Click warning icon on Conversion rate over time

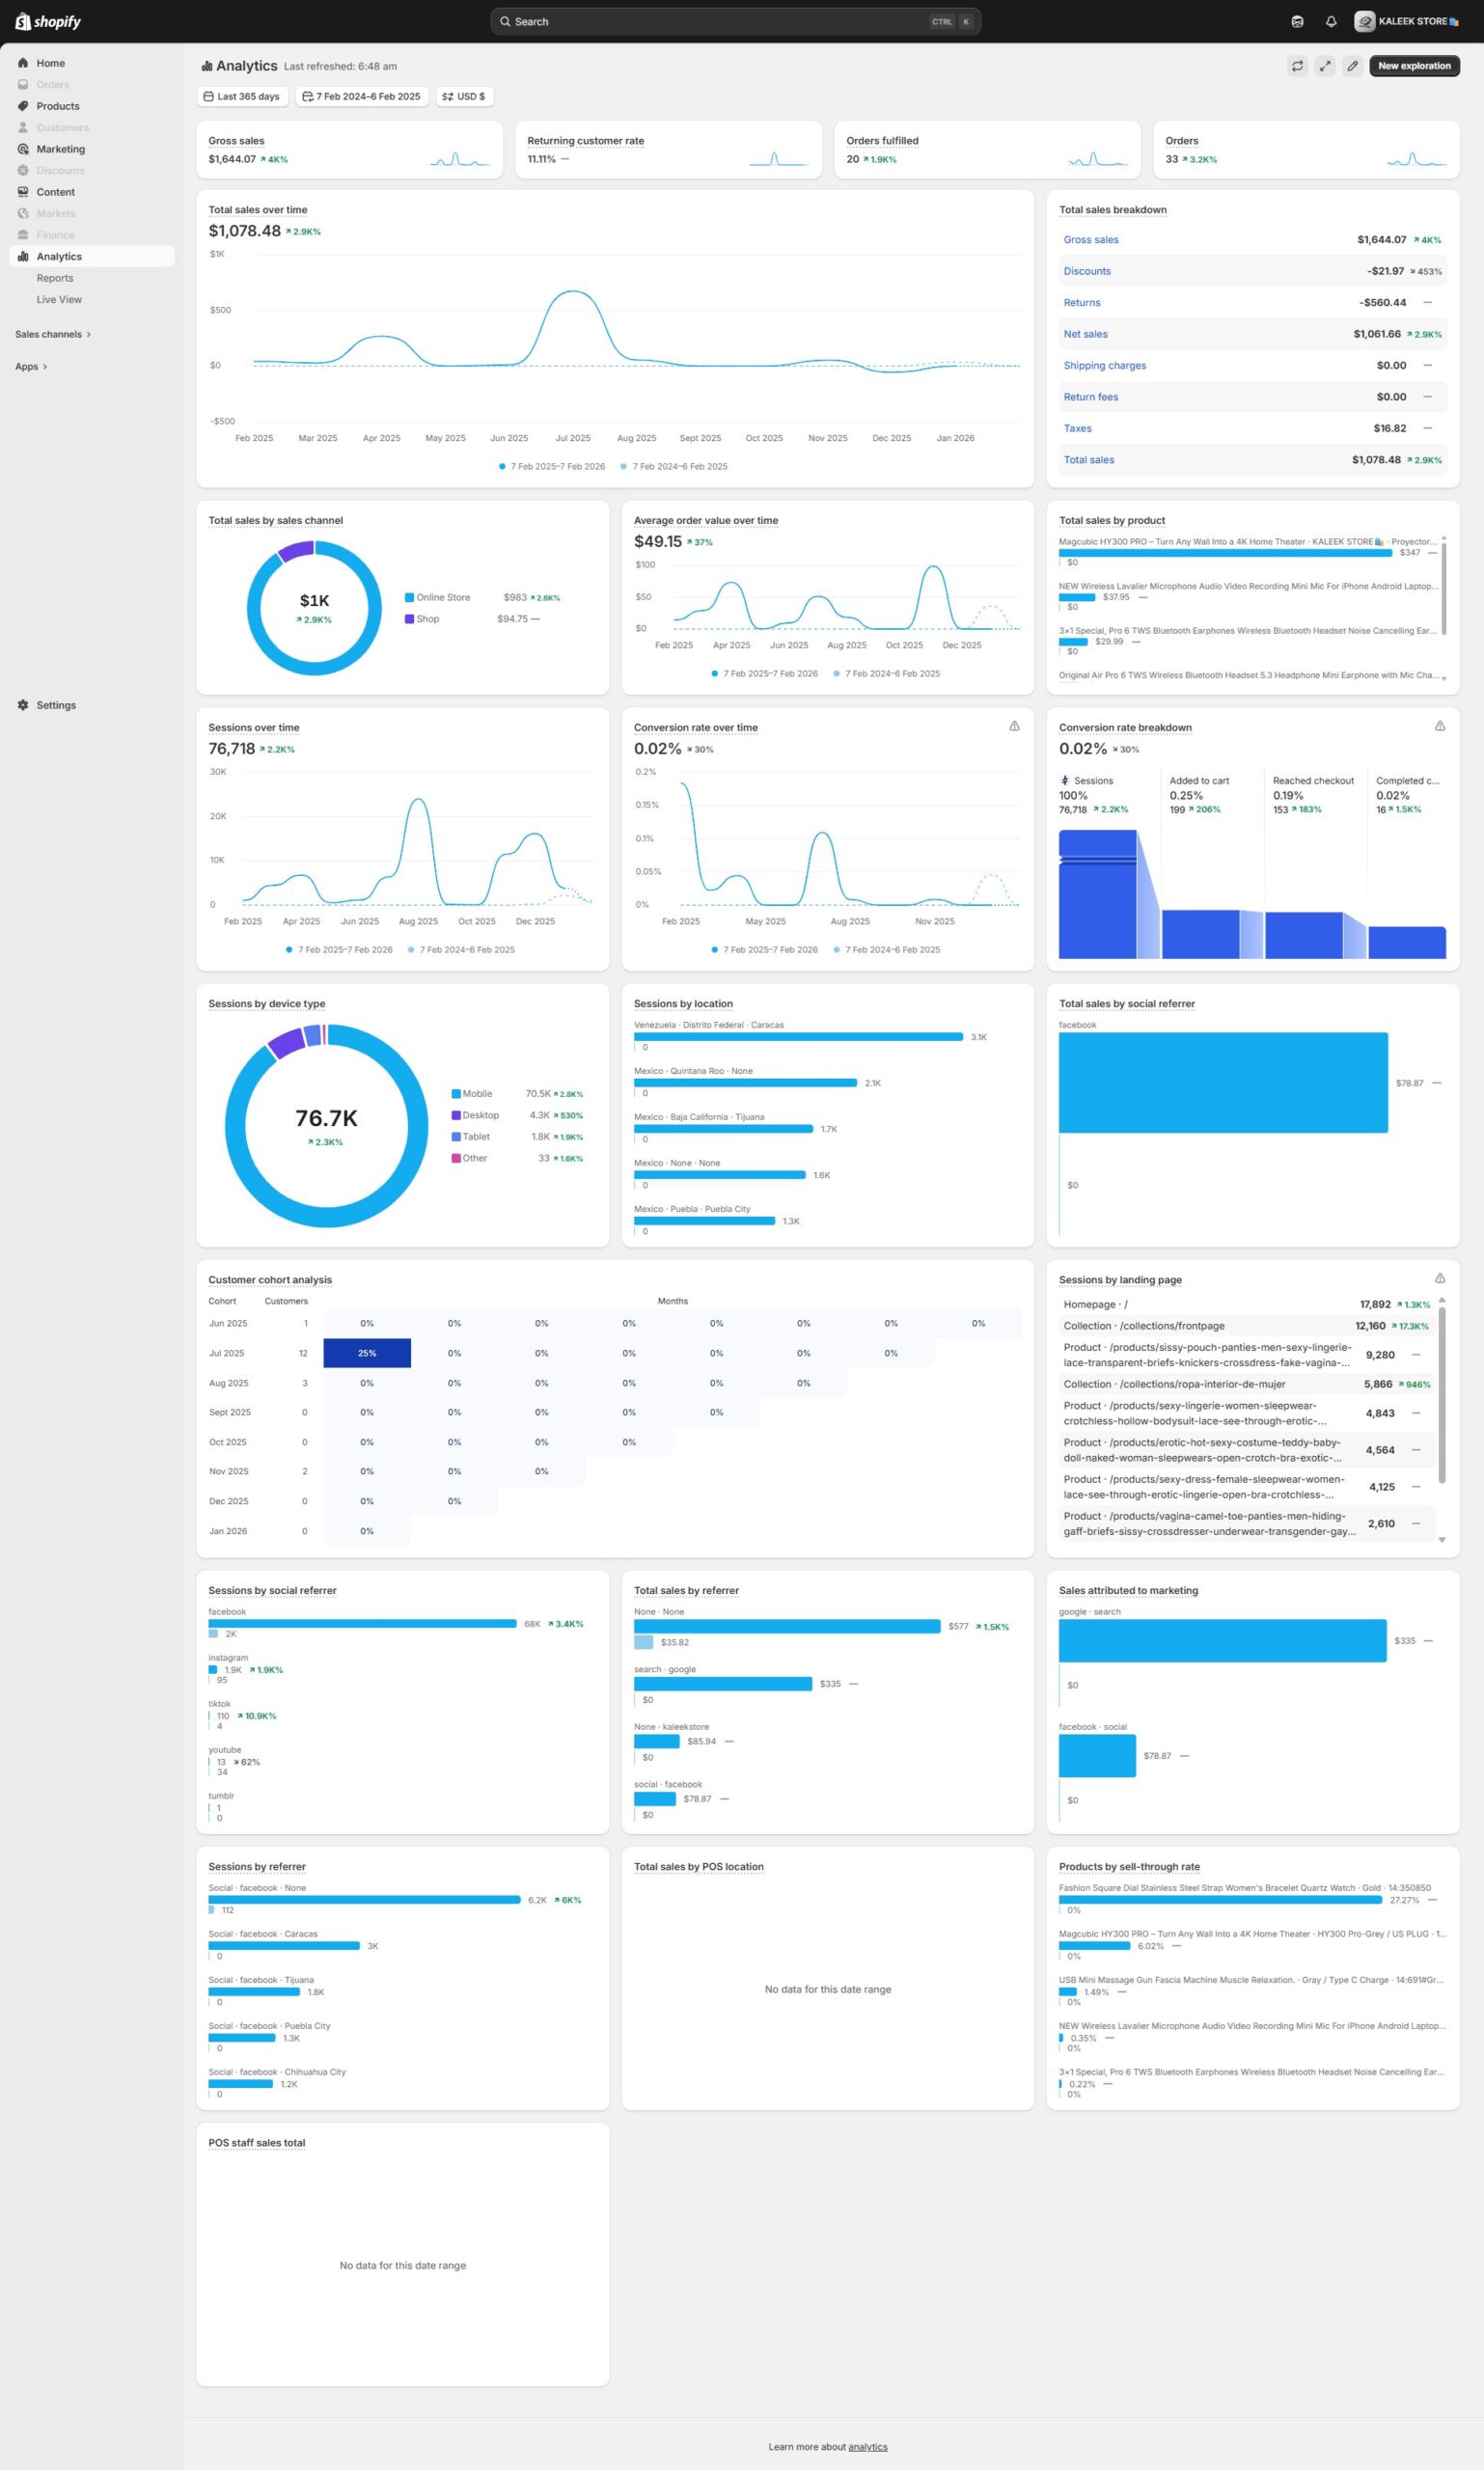pos(1014,726)
